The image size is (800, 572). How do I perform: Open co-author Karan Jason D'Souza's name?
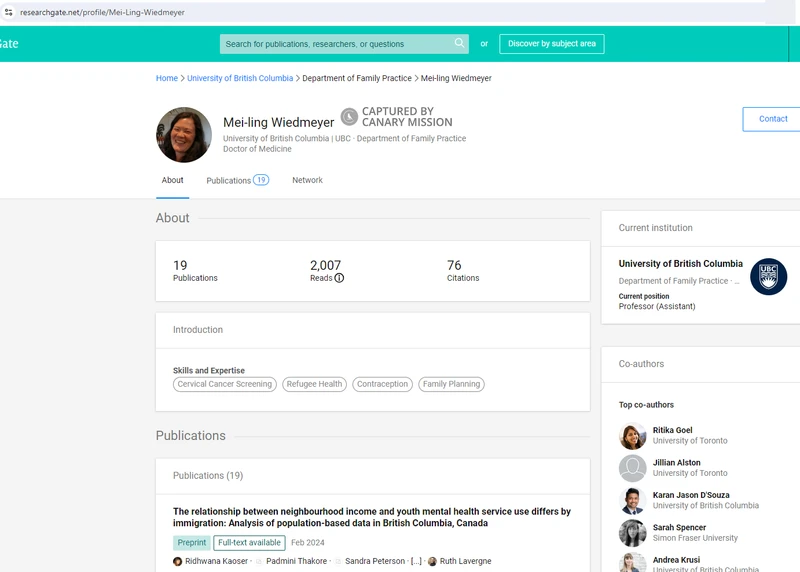691,495
